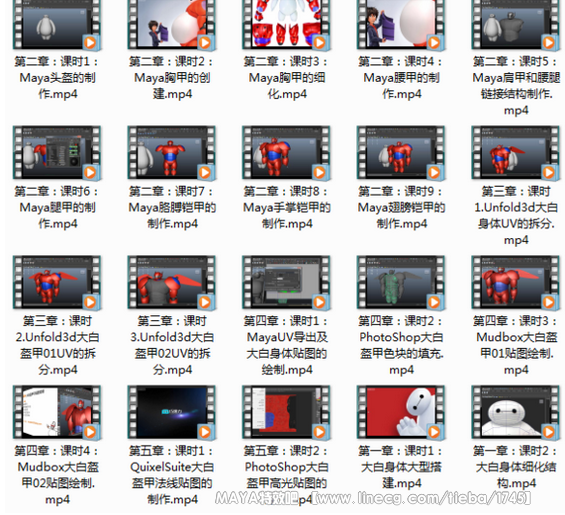The width and height of the screenshot is (565, 515).
Task: Select the video icon for 第四章:课时2 PhotoShop大白盔甲色块的填充
Action: [x=401, y=282]
